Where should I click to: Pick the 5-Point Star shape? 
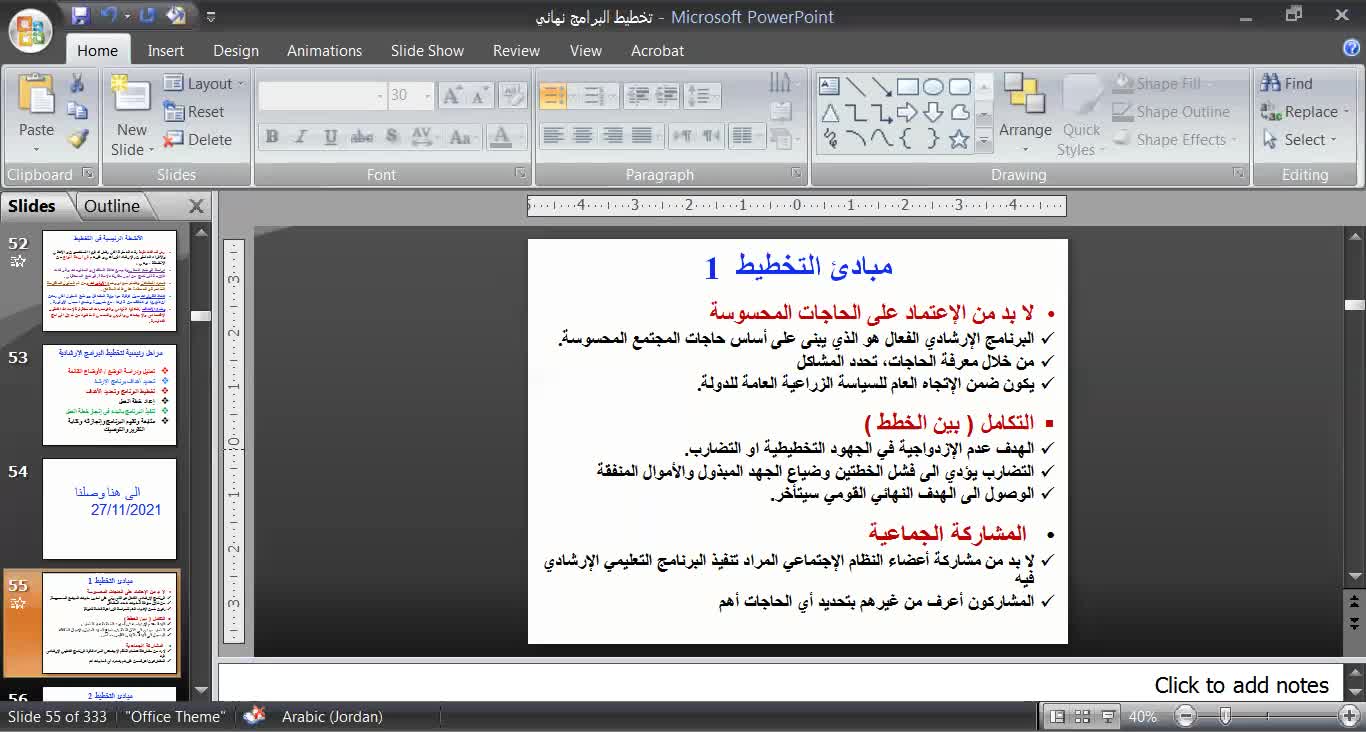[x=959, y=139]
